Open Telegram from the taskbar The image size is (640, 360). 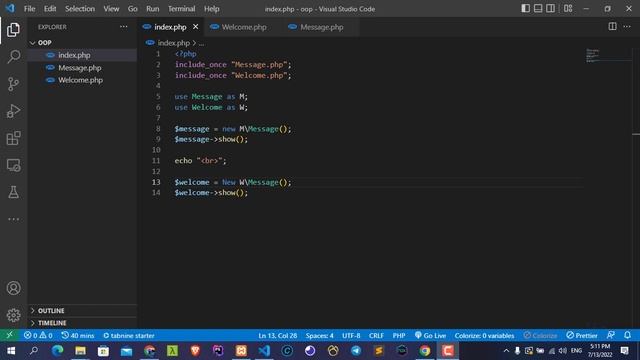point(356,351)
